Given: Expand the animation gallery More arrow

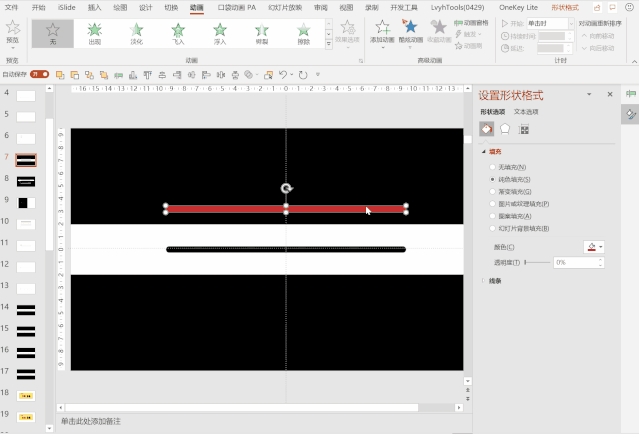Looking at the screenshot, I should pyautogui.click(x=328, y=44).
